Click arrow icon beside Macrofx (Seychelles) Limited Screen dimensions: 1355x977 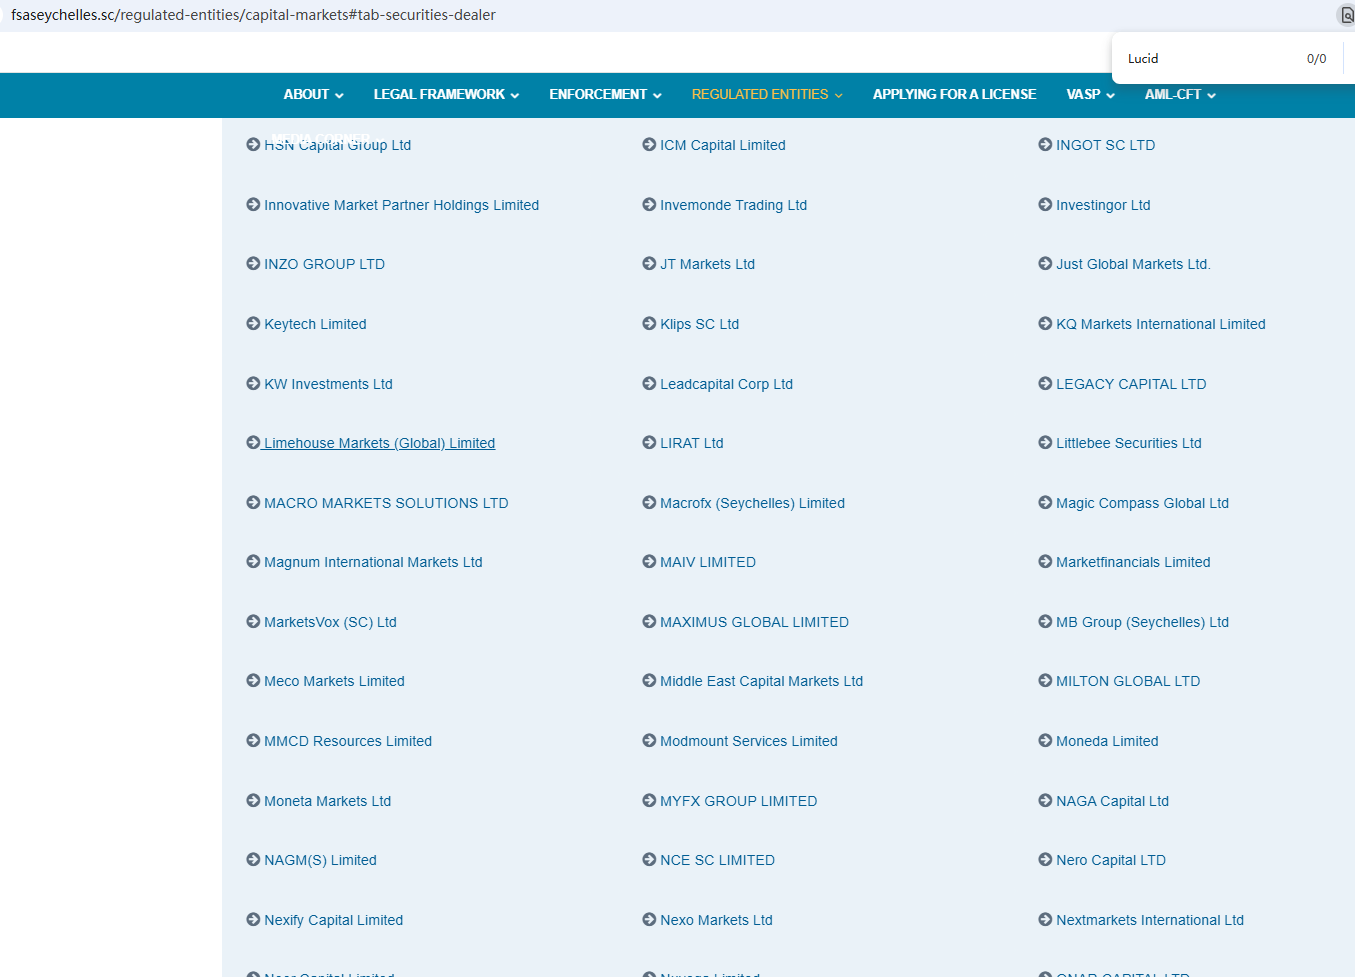click(649, 503)
